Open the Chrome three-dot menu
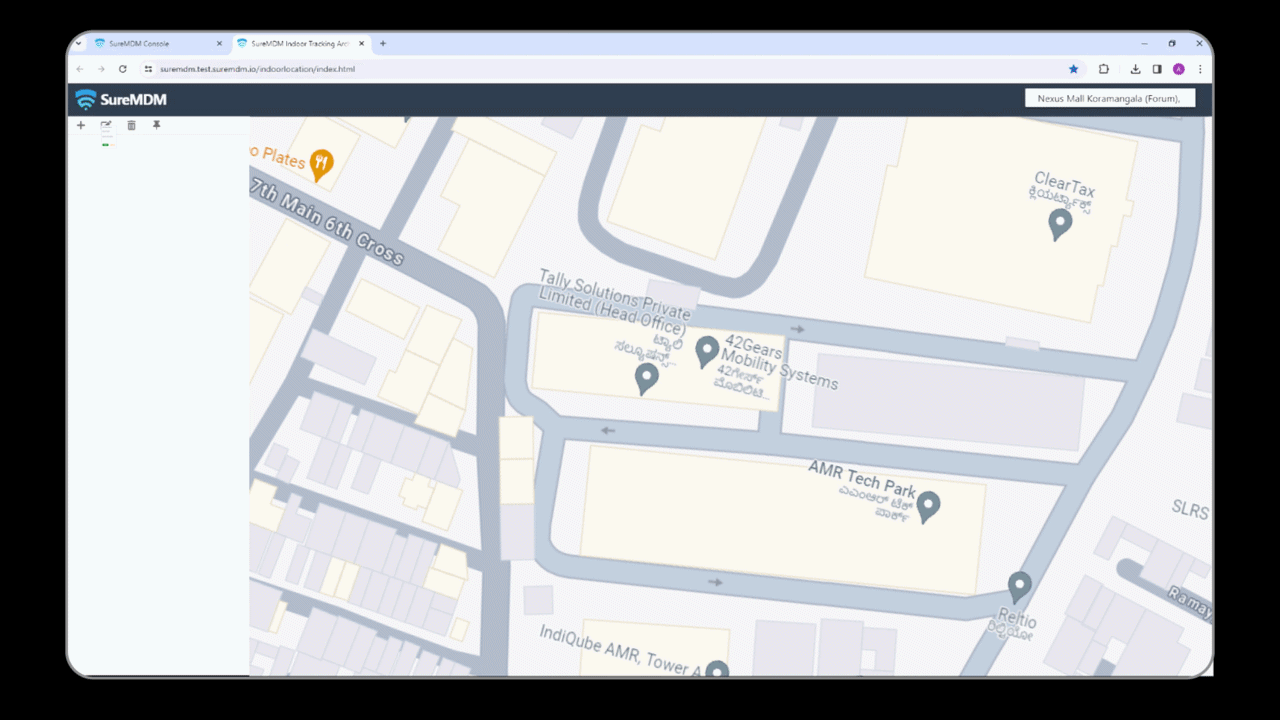The image size is (1280, 720). click(x=1200, y=69)
